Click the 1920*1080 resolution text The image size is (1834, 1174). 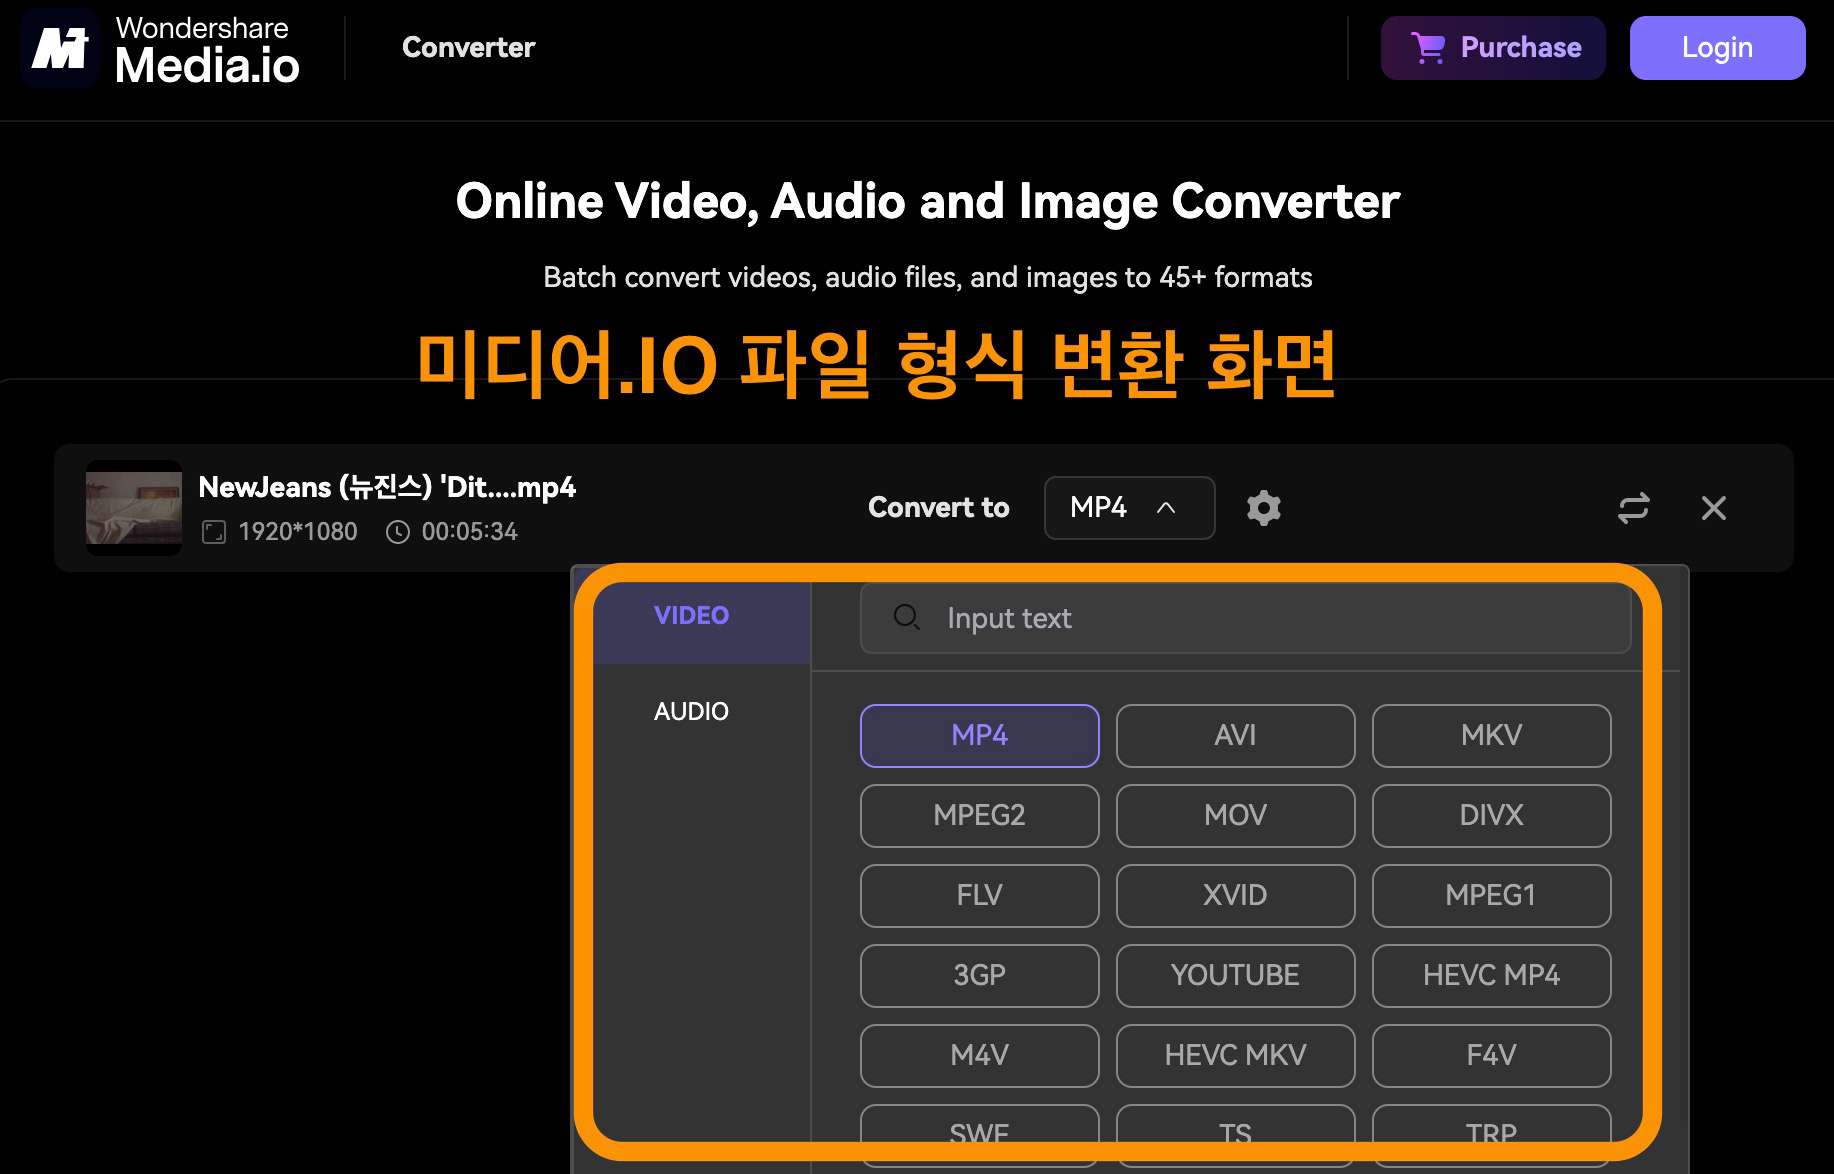(298, 532)
